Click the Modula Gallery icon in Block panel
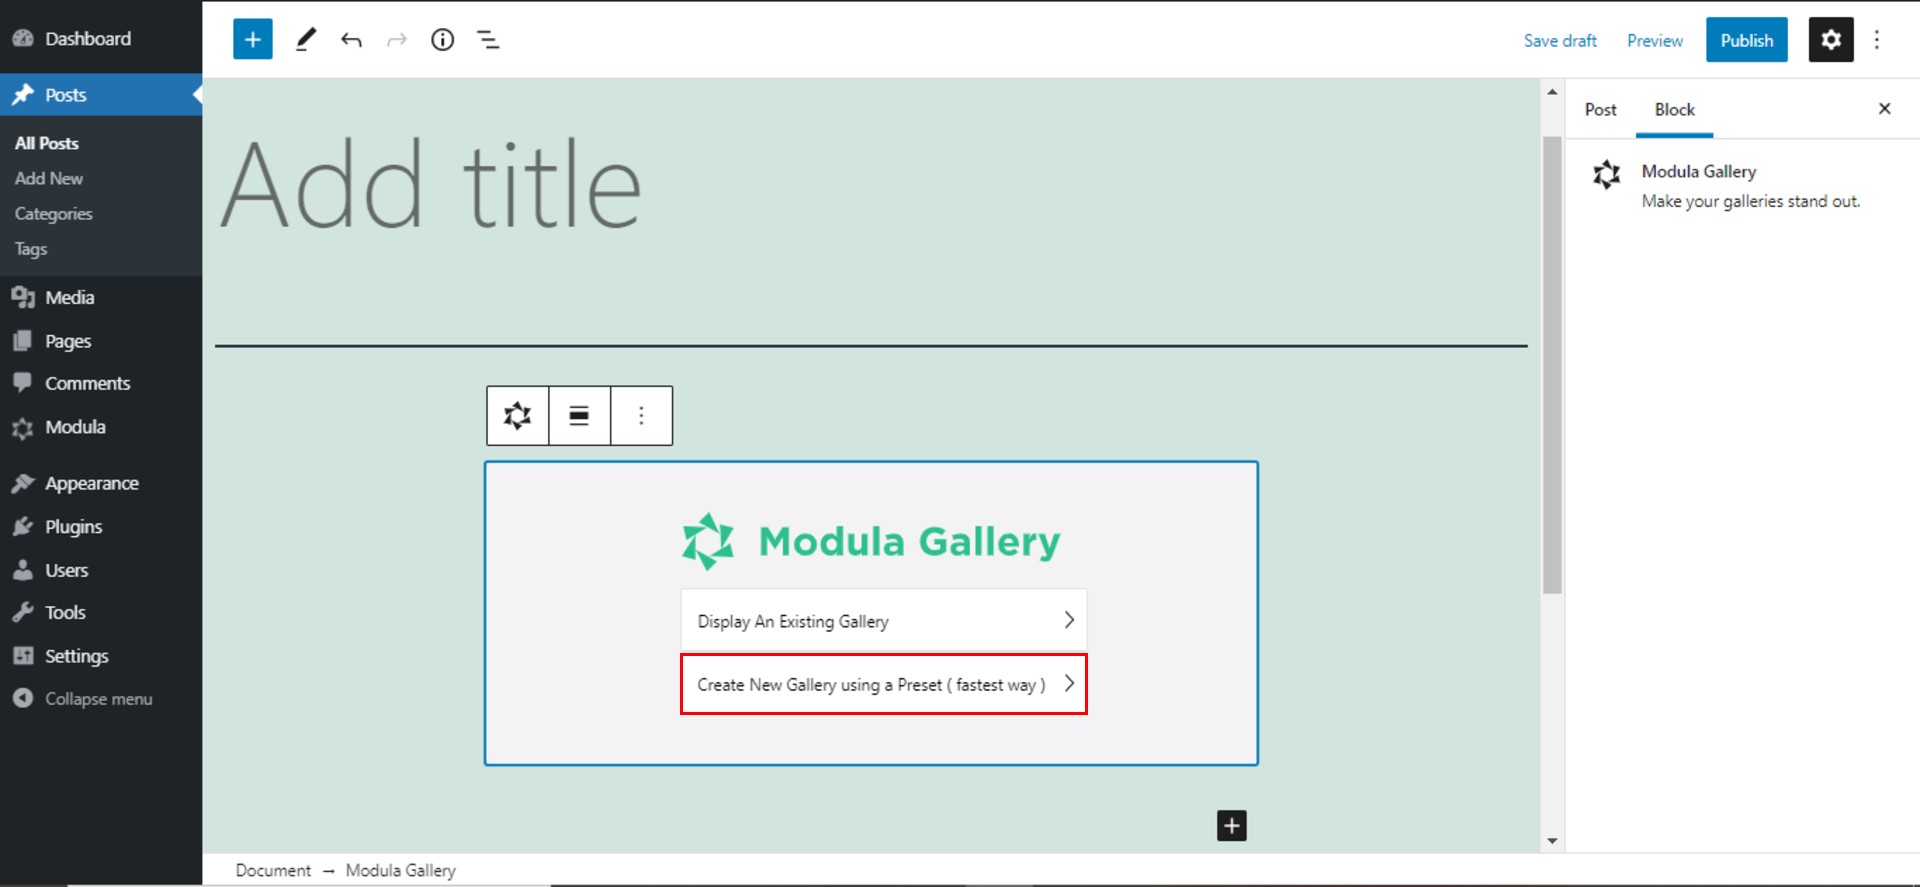Screen dimensions: 1920x887 [x=1607, y=175]
